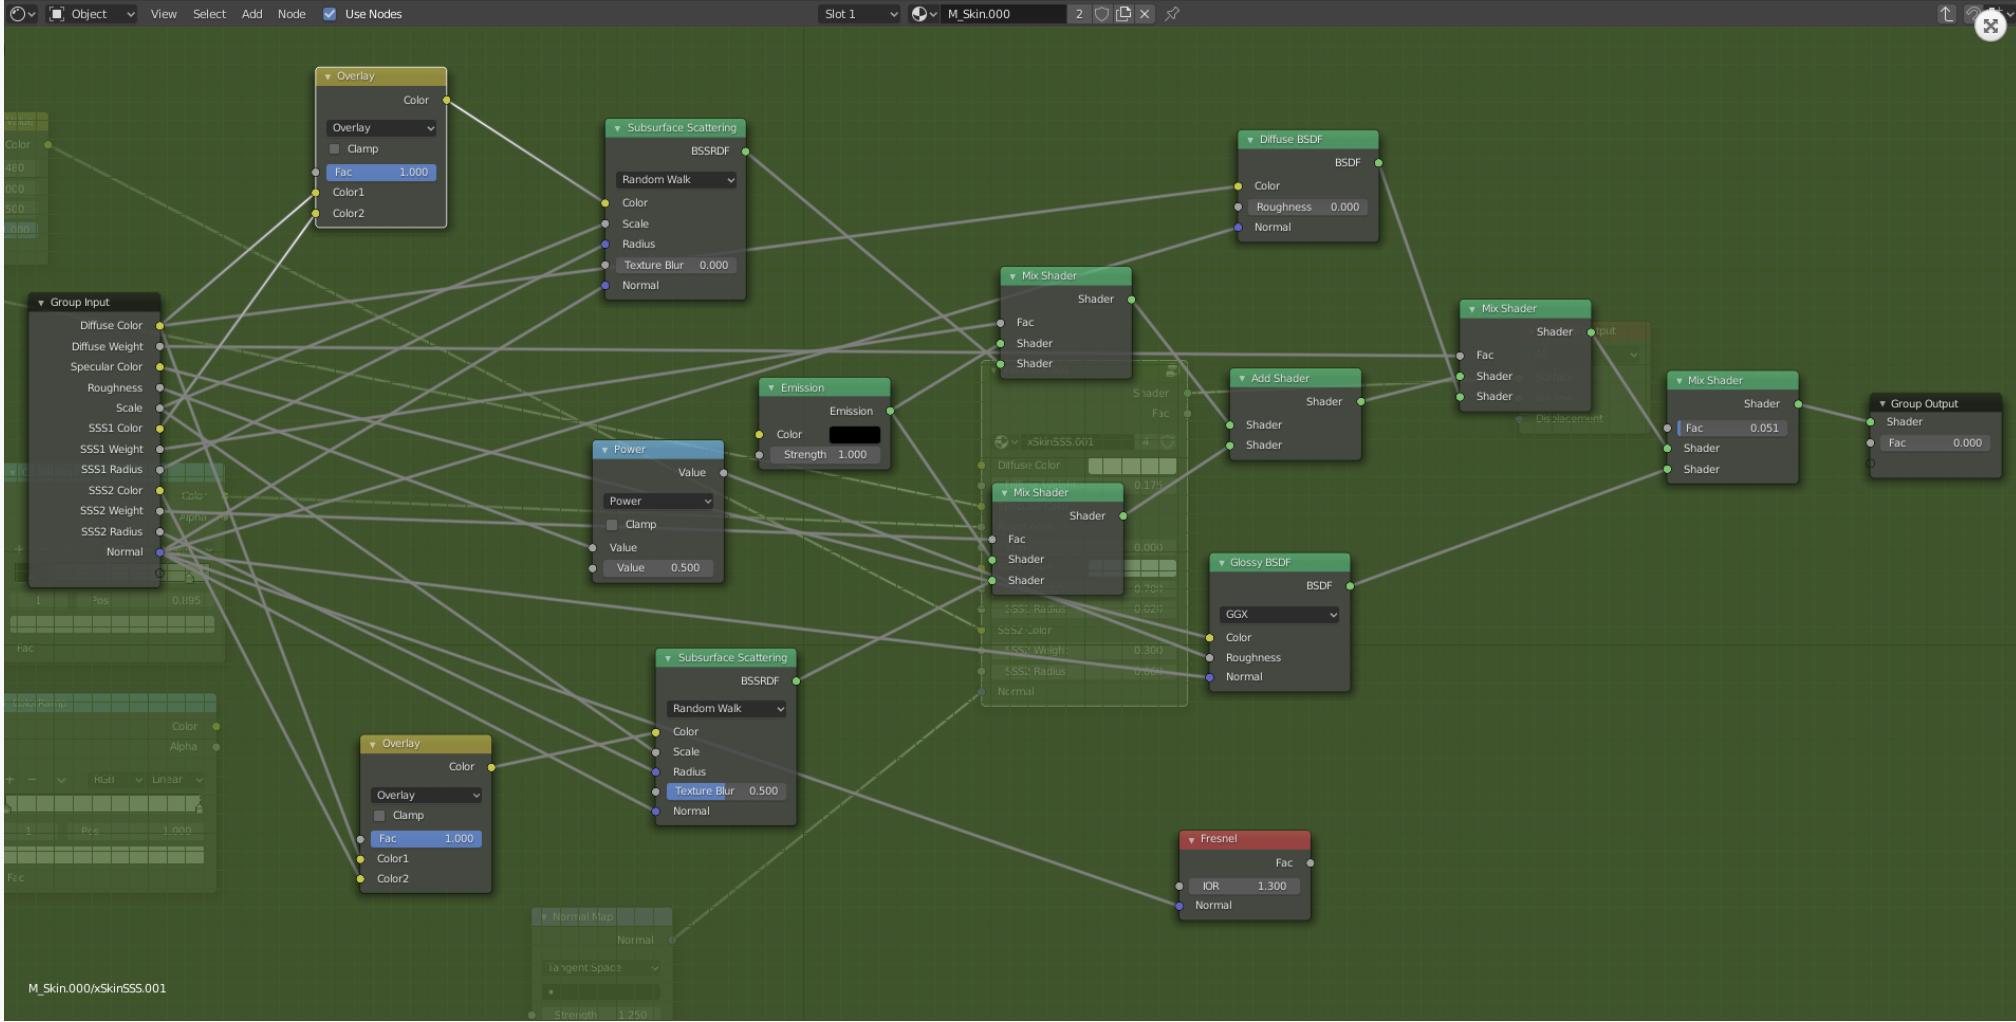Toggle the fake user shield icon
Screen dimensions: 2016x1022
1101,14
